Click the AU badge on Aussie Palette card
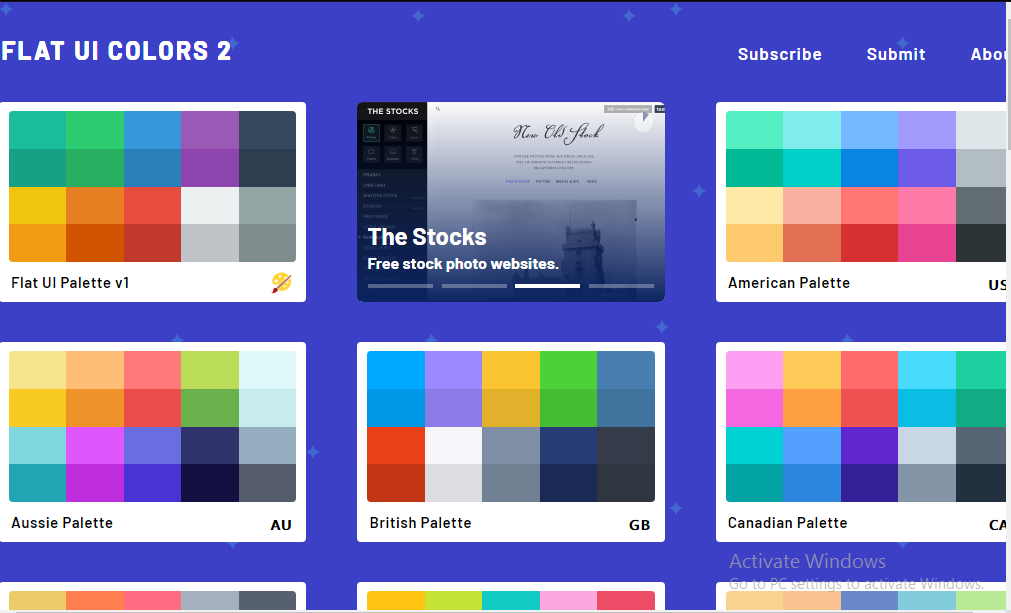The width and height of the screenshot is (1011, 613). (281, 525)
